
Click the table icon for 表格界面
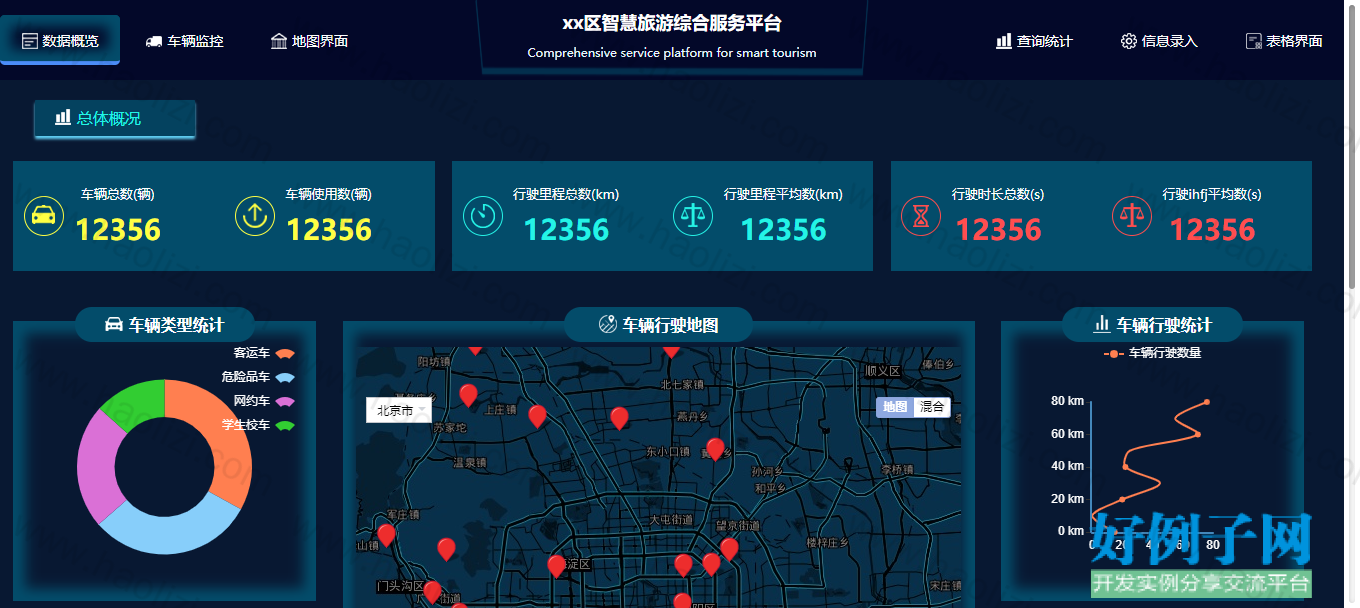pos(1254,41)
